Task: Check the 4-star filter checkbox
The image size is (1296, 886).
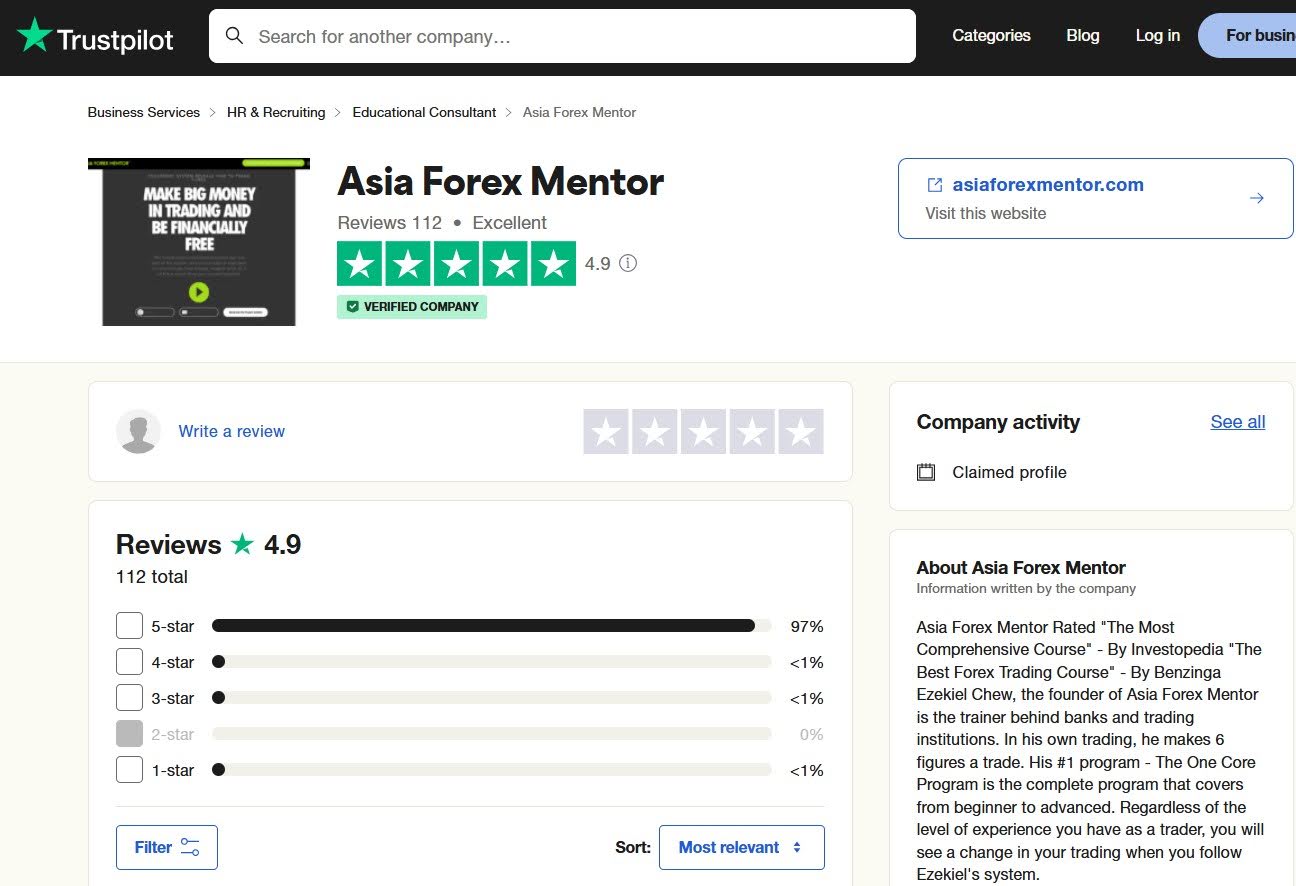Action: [130, 662]
